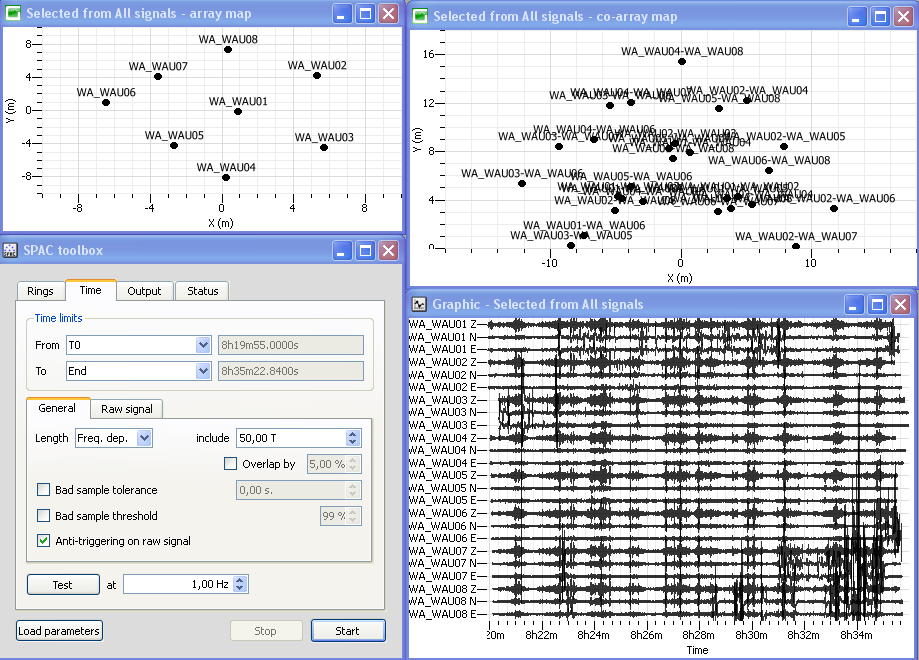Toggle the Bad sample tolerance checkbox
The height and width of the screenshot is (660, 919).
(x=43, y=490)
